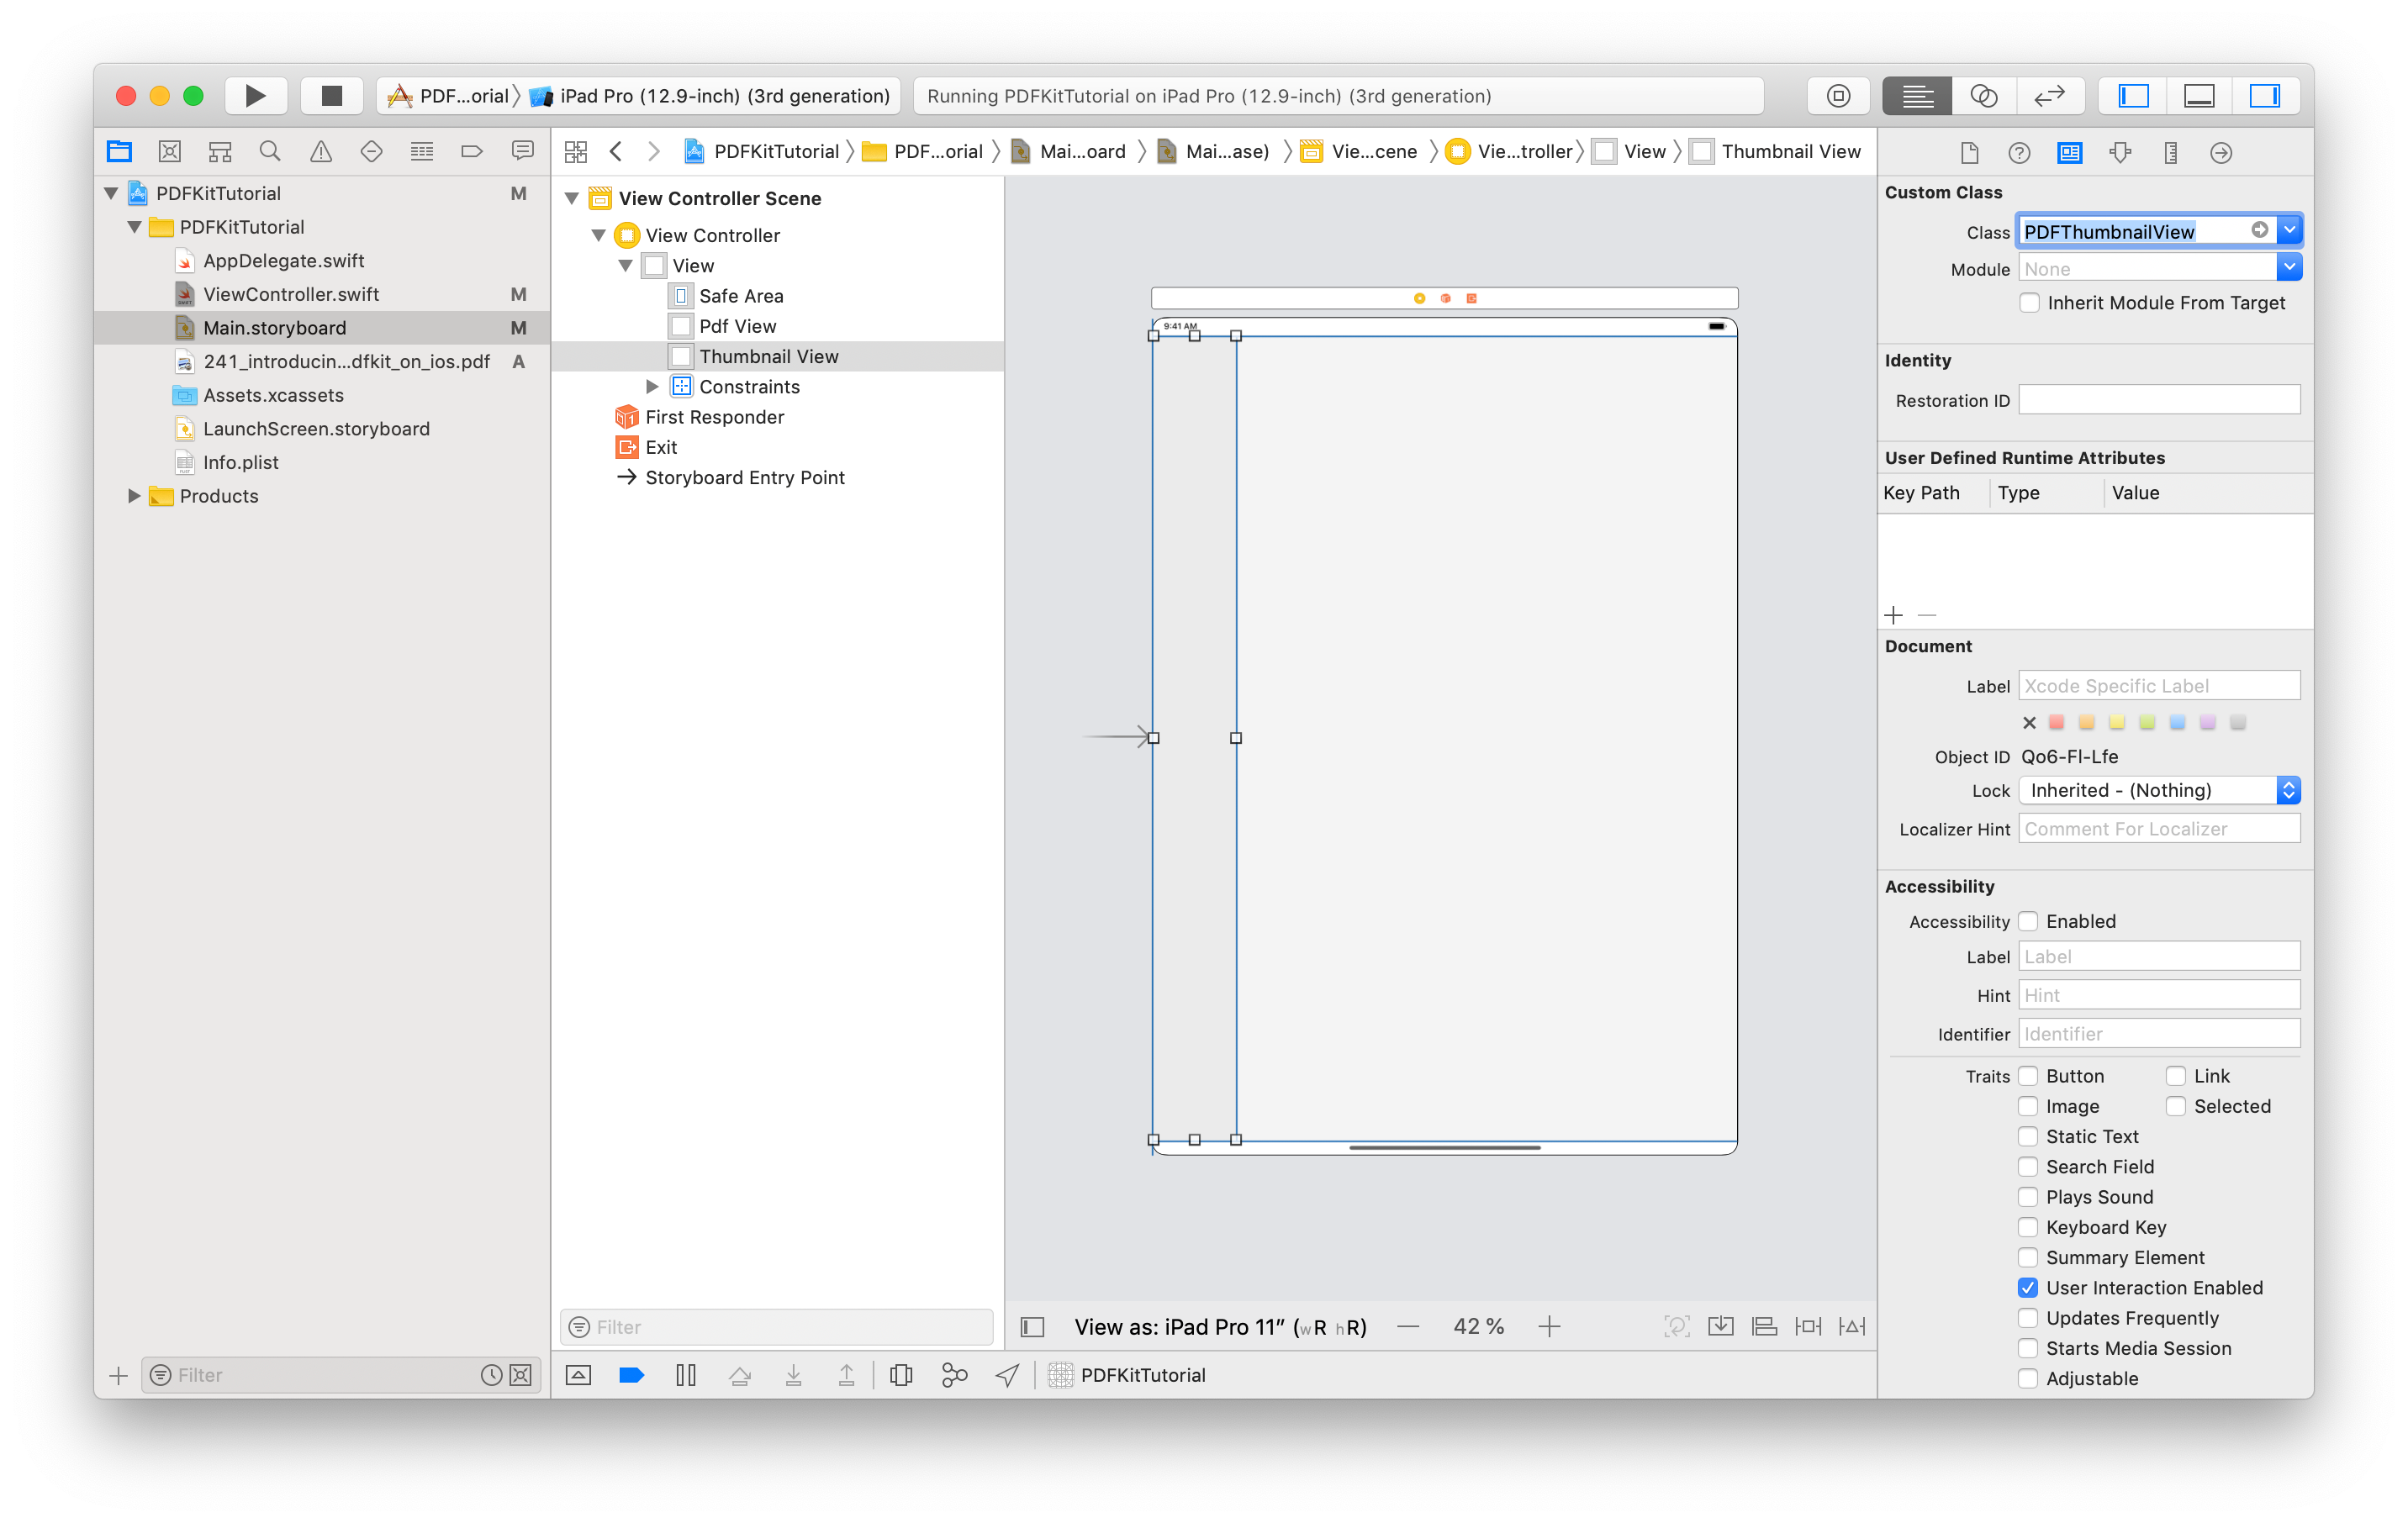Collapse View Controller Scene disclosure triangle
The width and height of the screenshot is (2408, 1523).
pyautogui.click(x=572, y=198)
